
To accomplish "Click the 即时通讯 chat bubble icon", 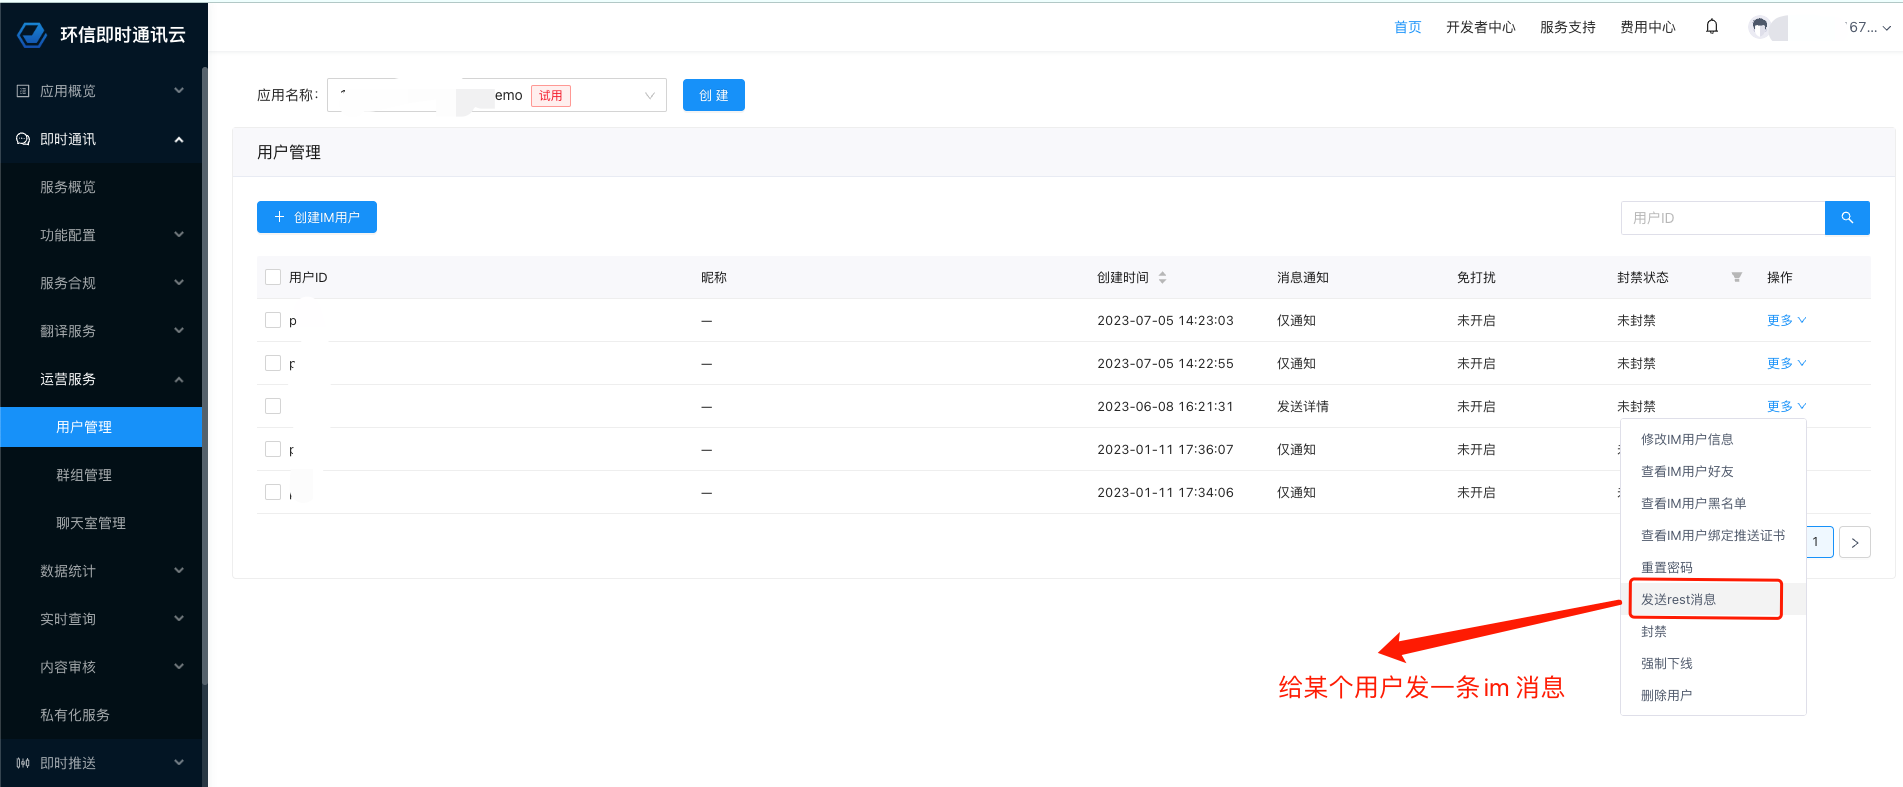I will click(23, 139).
